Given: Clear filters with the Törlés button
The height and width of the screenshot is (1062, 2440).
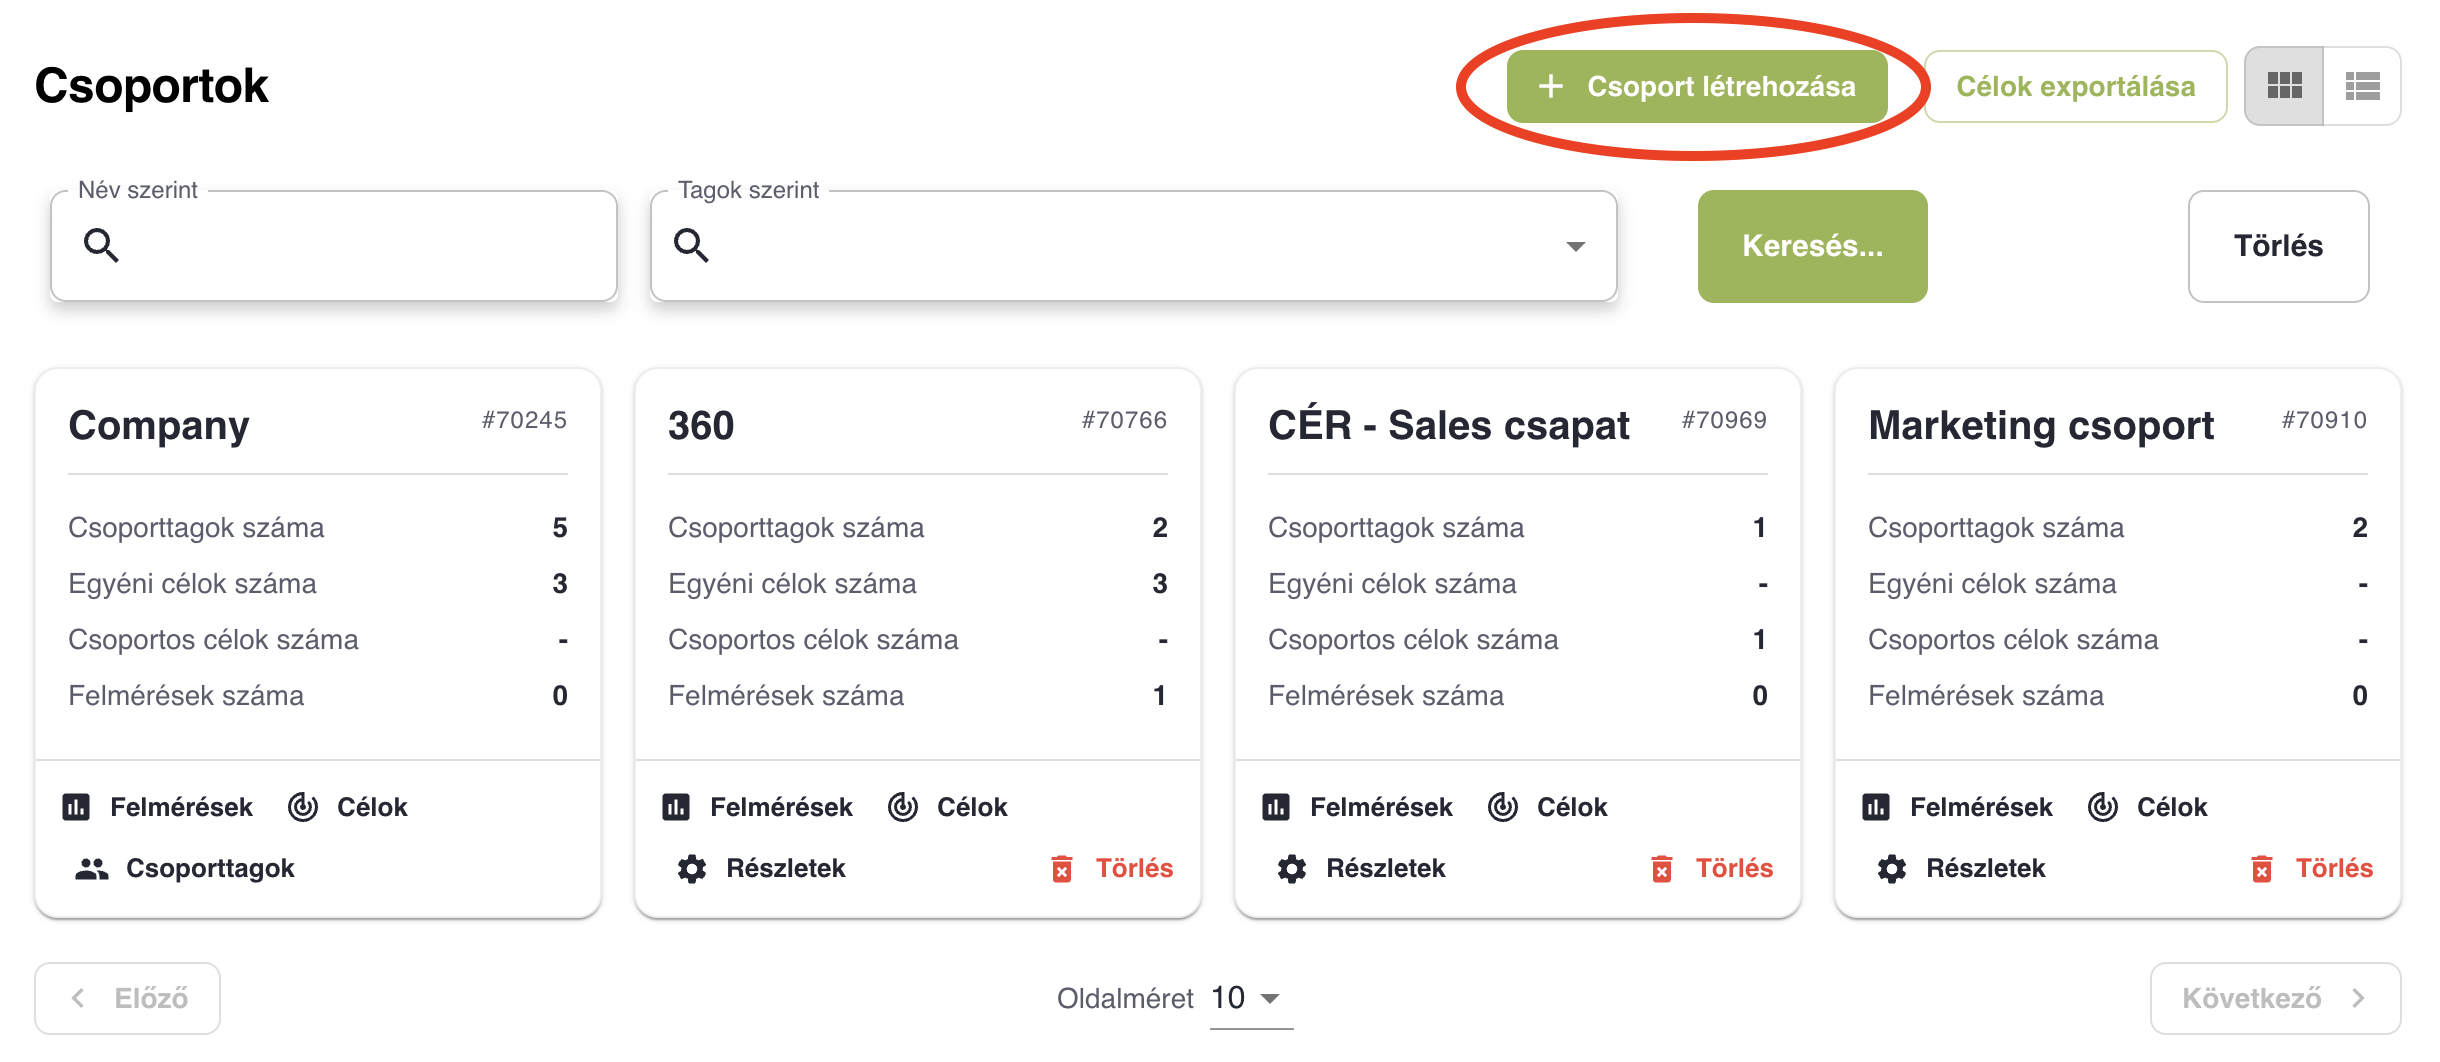Looking at the screenshot, I should (2278, 246).
